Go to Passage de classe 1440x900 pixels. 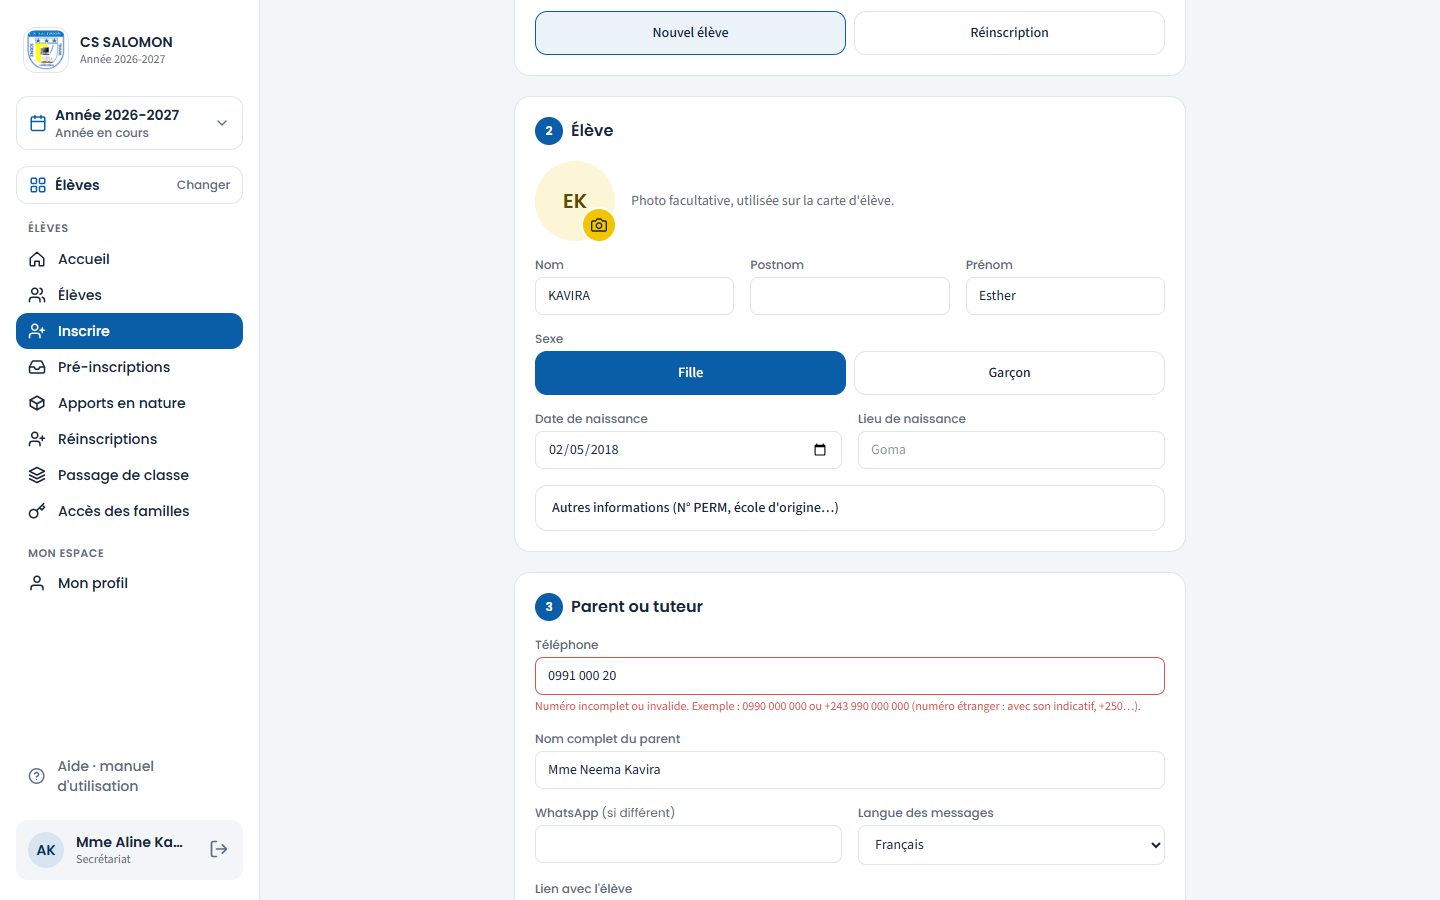click(129, 475)
